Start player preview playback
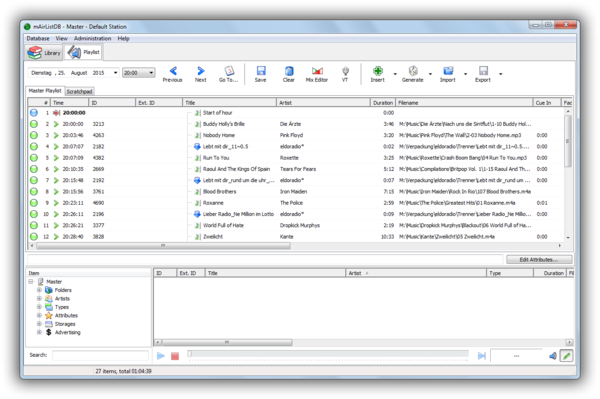This screenshot has height=399, width=600. (161, 356)
